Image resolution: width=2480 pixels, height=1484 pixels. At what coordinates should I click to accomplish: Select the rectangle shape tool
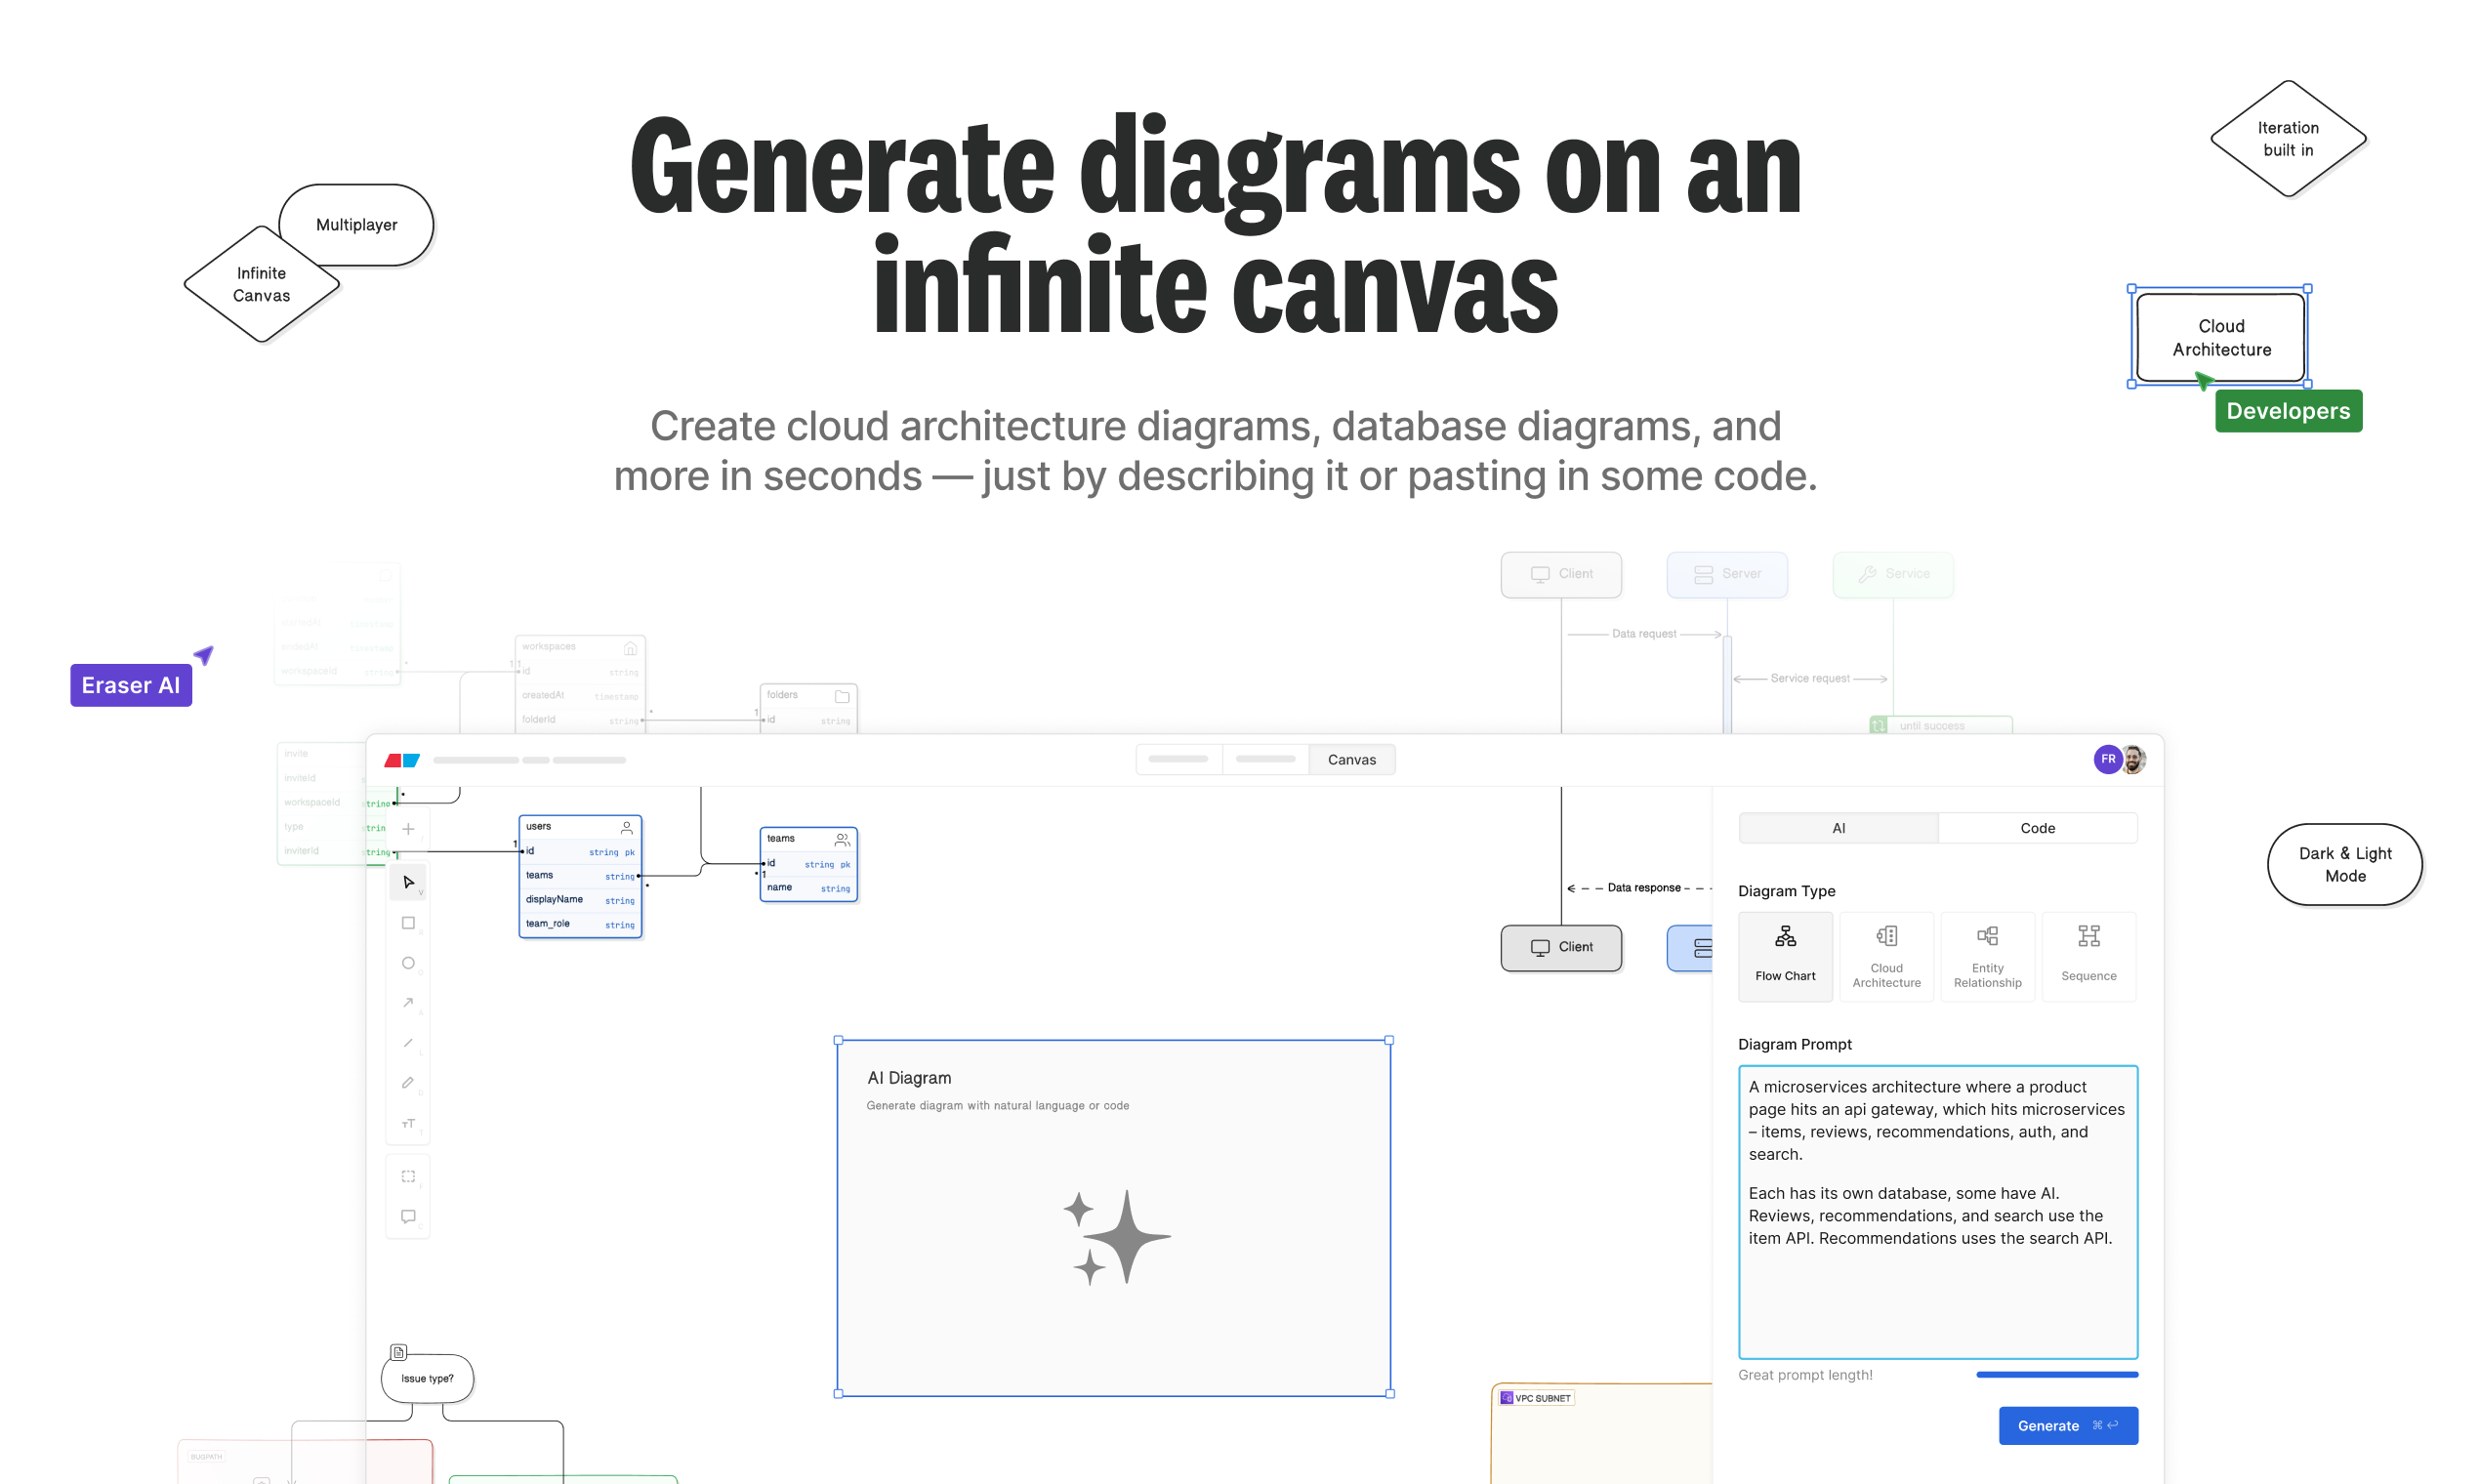click(408, 923)
